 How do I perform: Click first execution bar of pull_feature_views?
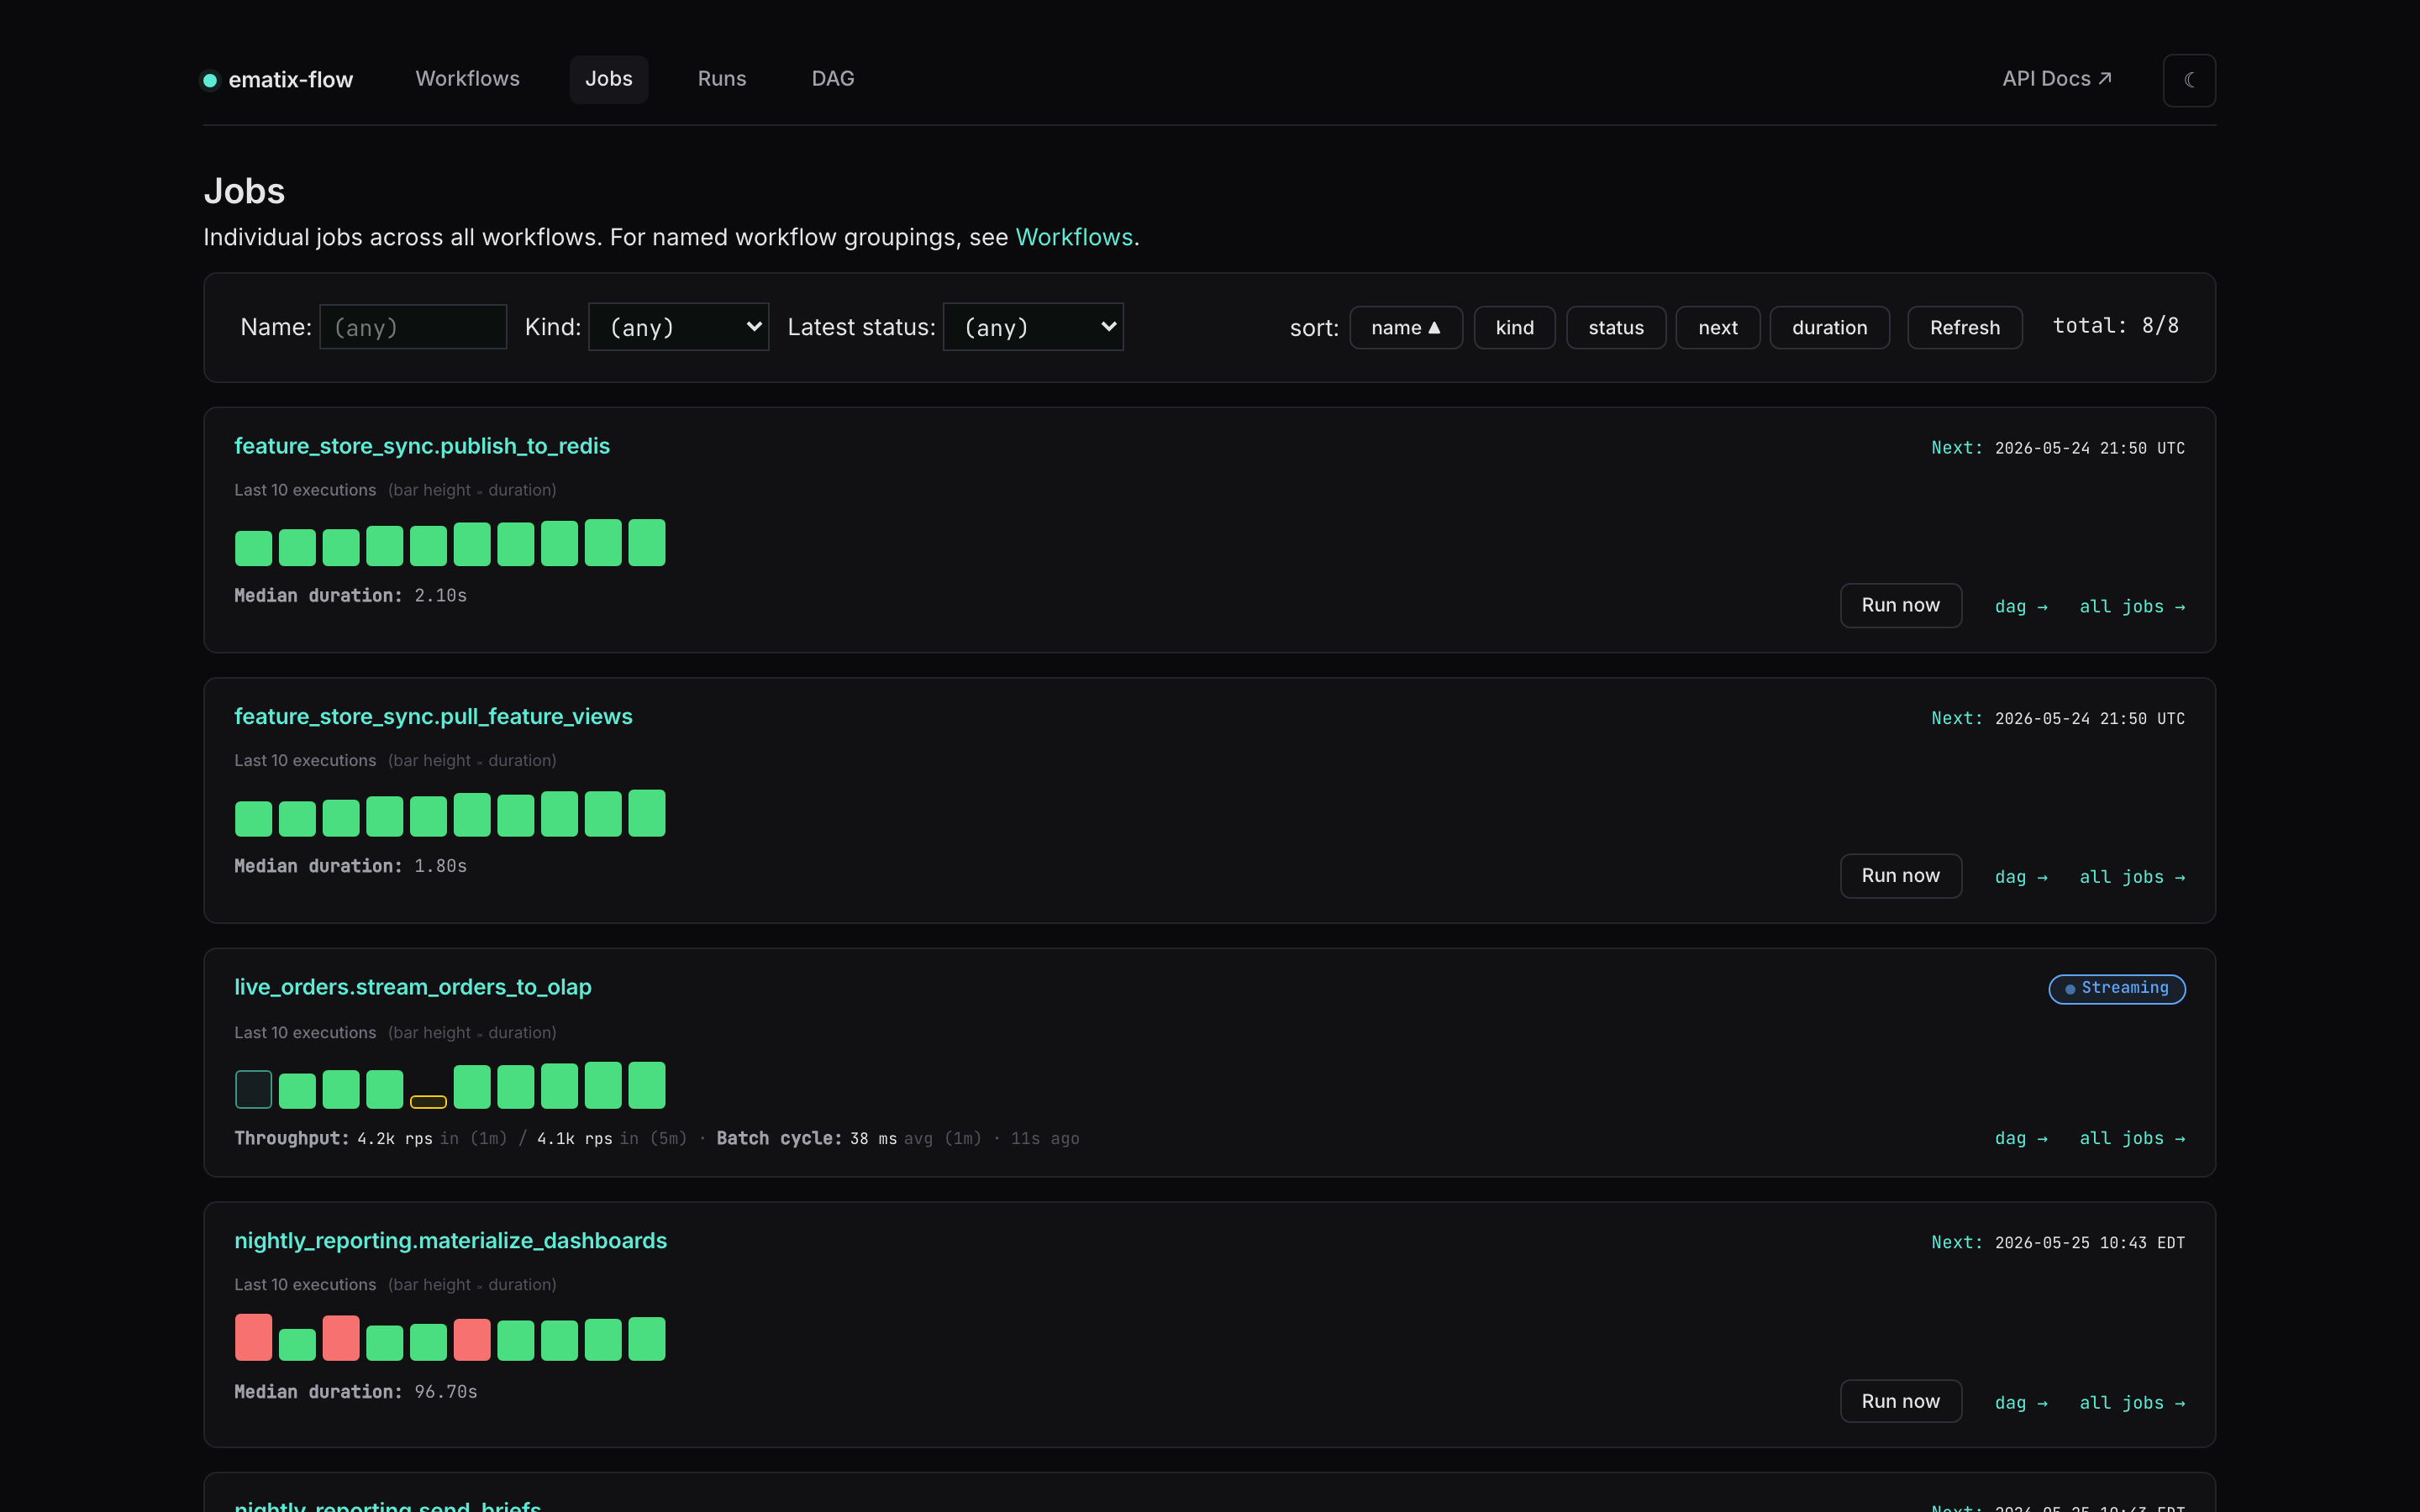pos(253,818)
